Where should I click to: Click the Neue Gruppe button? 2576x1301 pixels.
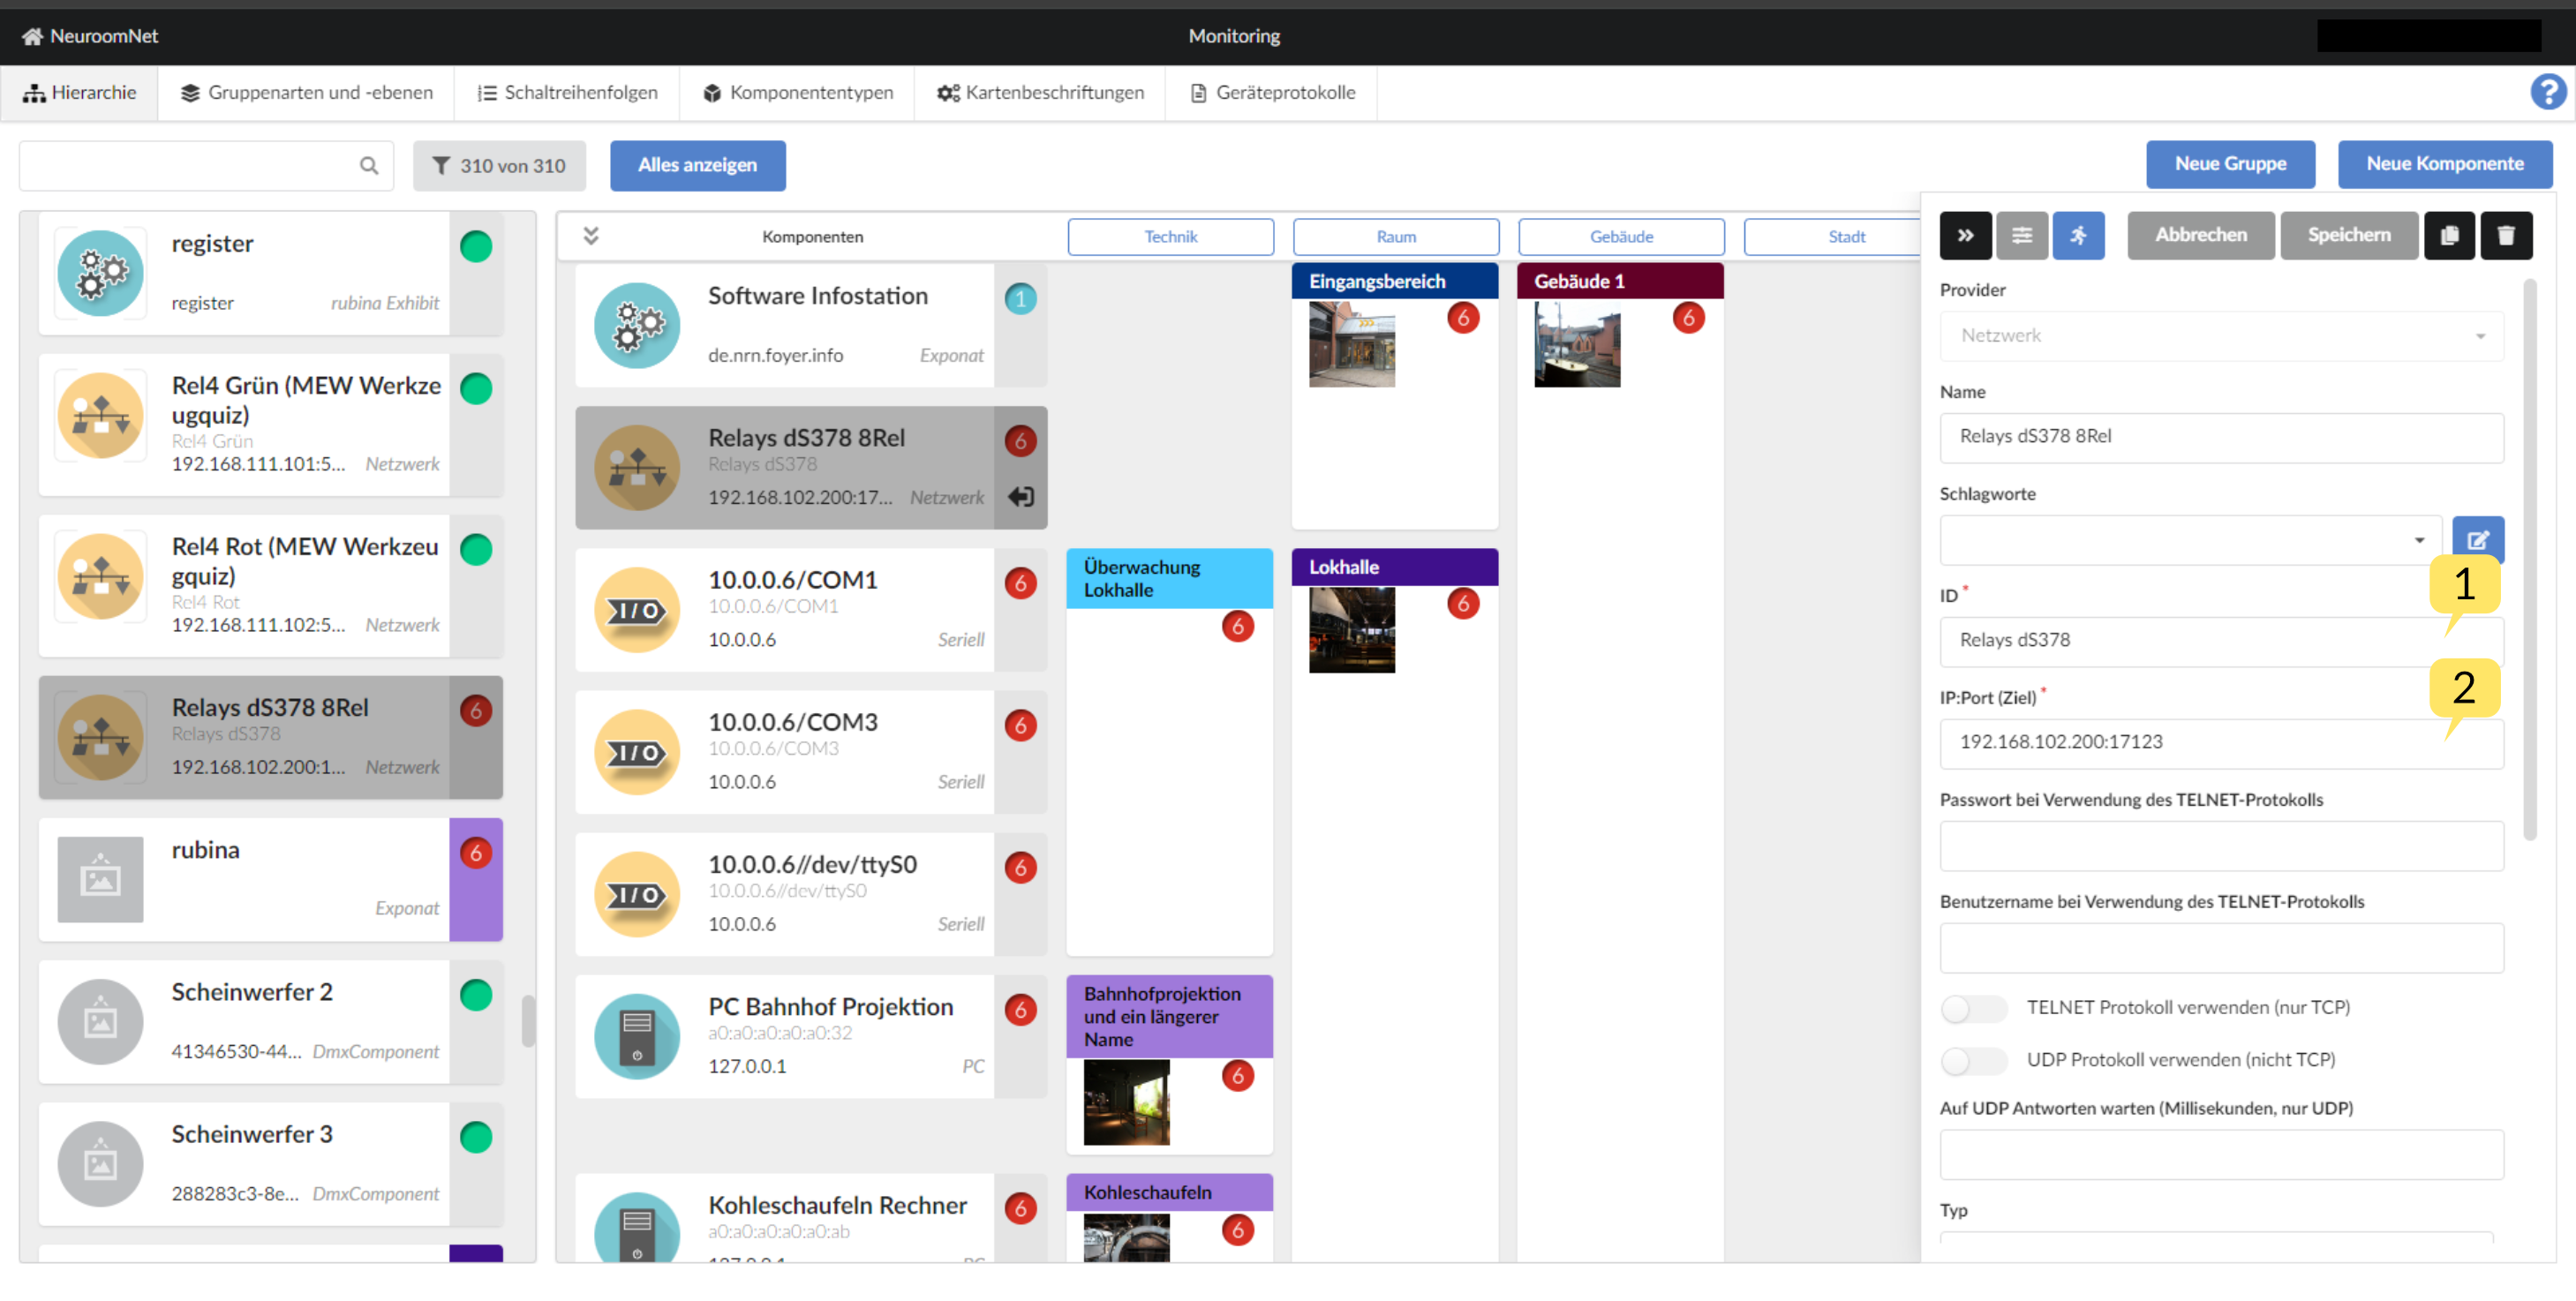coord(2229,162)
